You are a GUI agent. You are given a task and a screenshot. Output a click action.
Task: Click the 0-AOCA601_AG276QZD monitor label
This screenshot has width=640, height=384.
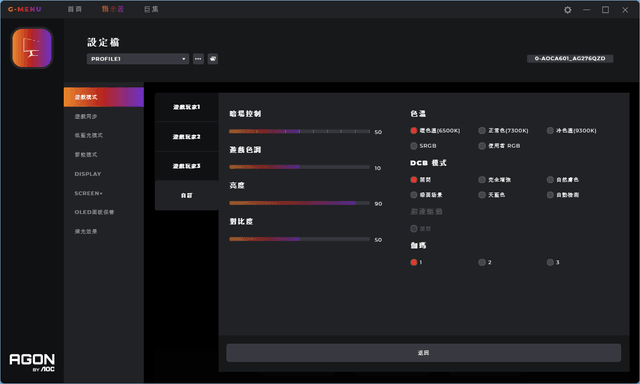pyautogui.click(x=570, y=58)
